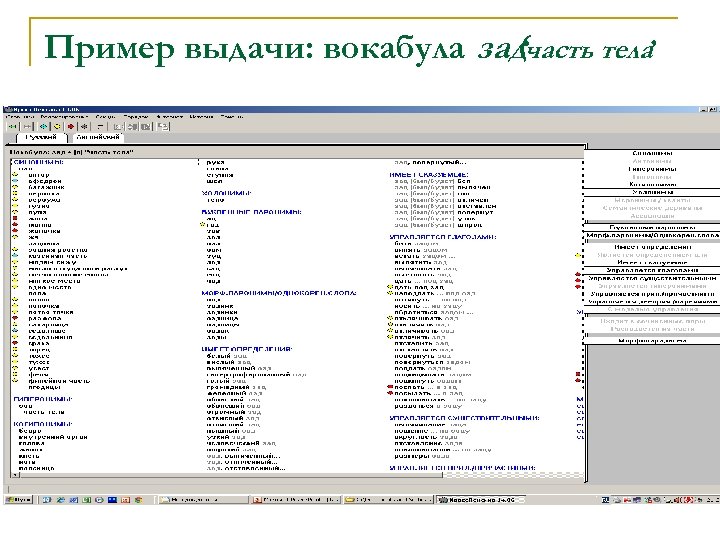Image resolution: width=720 pixels, height=540 pixels.
Task: Select белый зад in definitions list
Action: coord(227,356)
